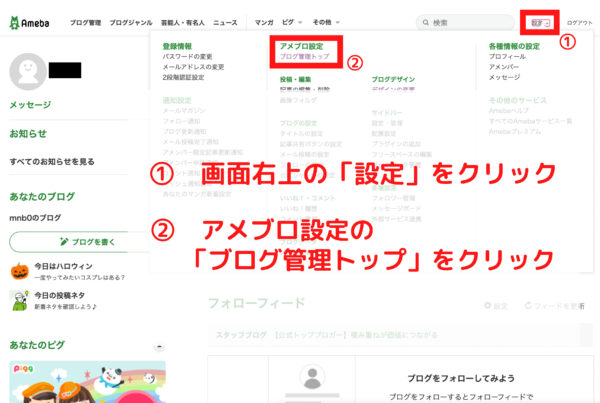This screenshot has height=403, width=600.
Task: Select Amebaプレミアム in settings menu
Action: click(x=515, y=131)
